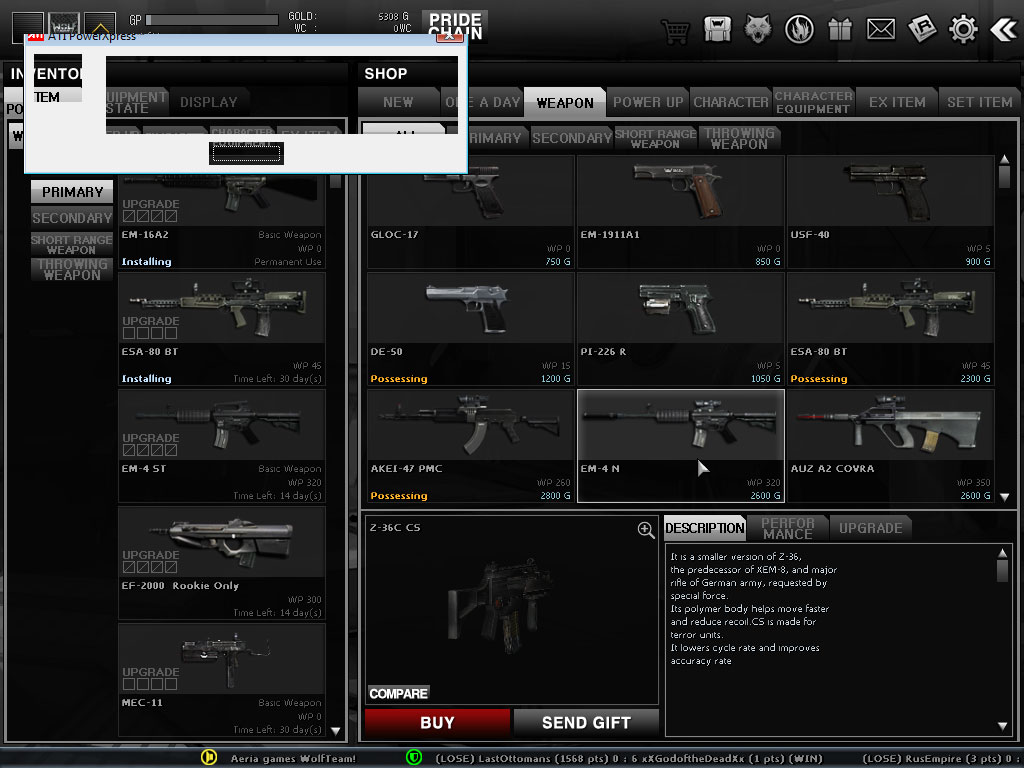Click the Z-36C CS weapon preview image

tap(503, 607)
